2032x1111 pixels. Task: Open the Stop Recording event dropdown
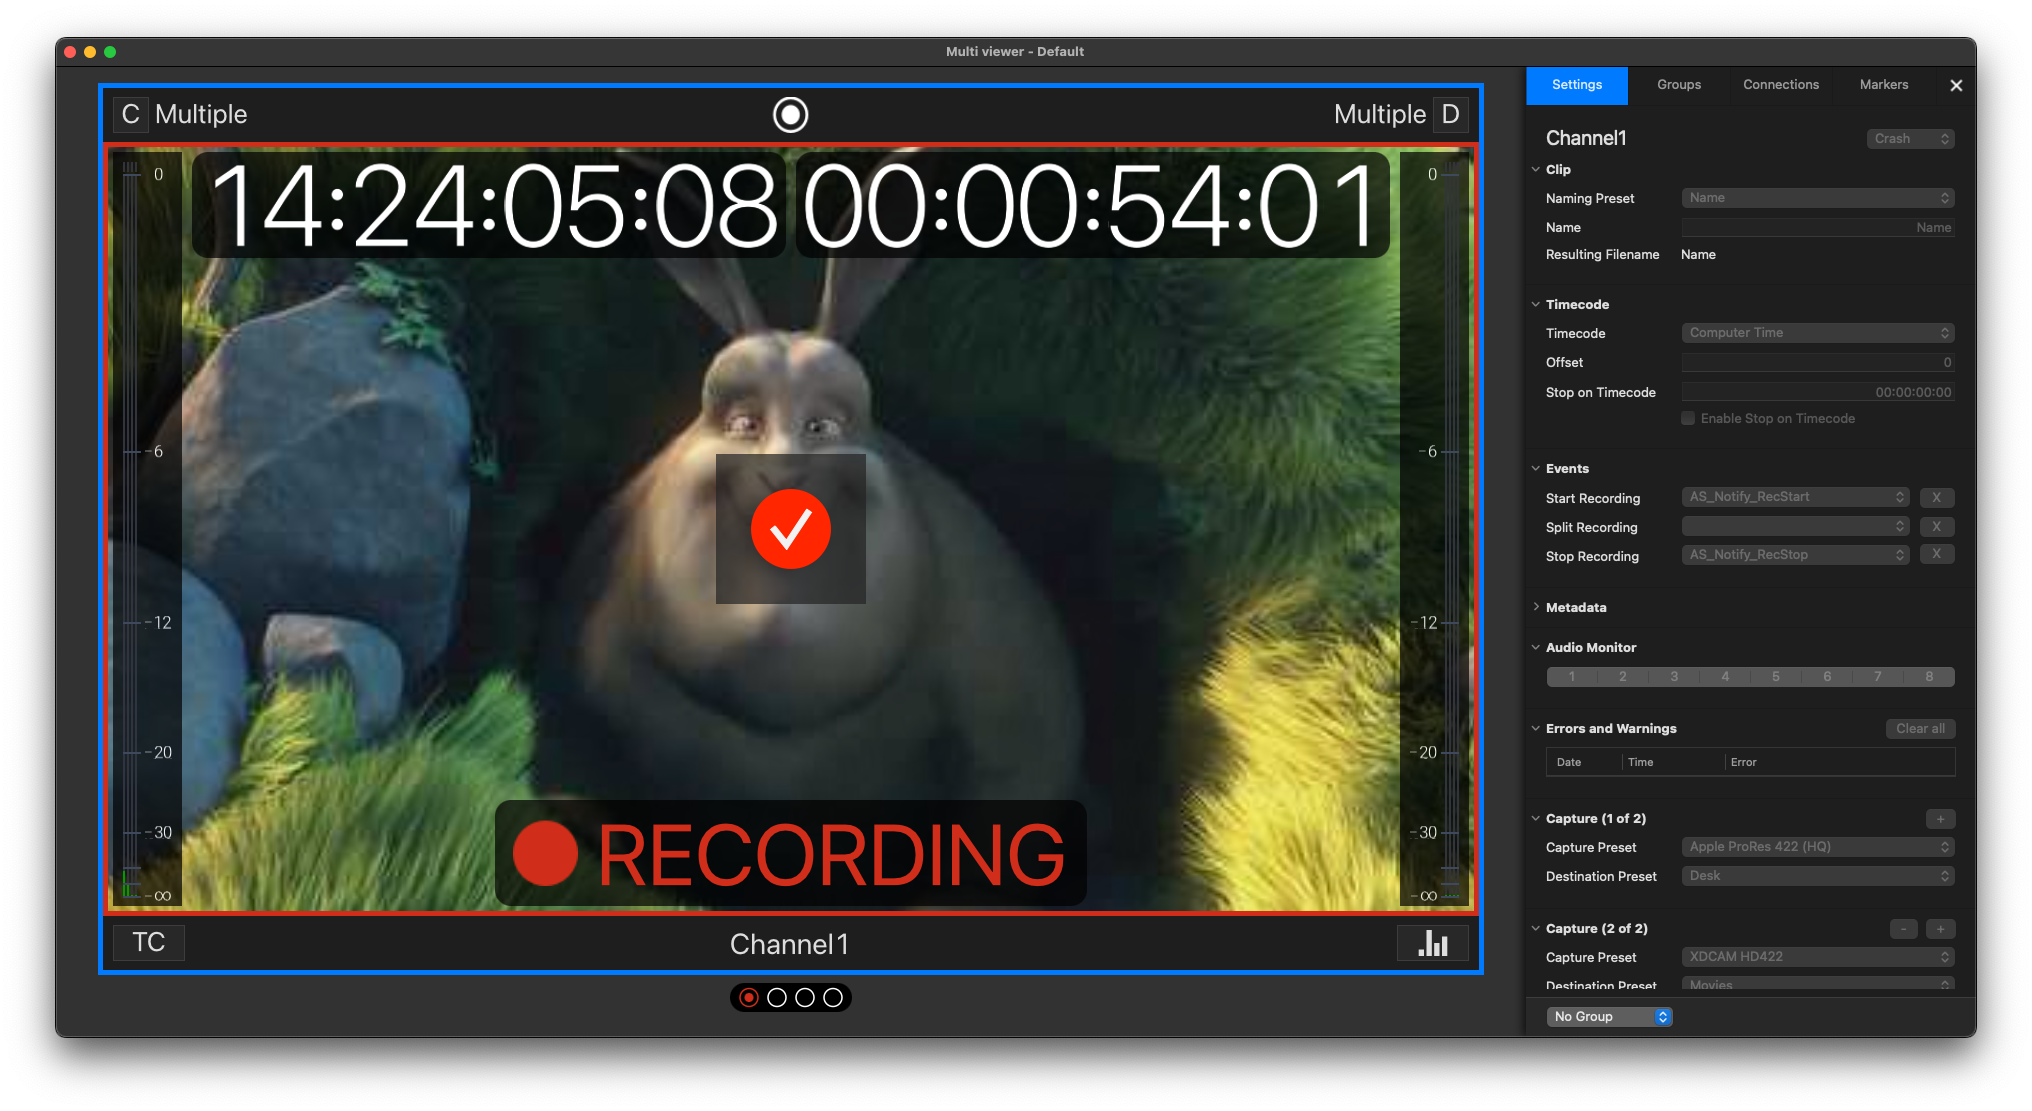click(1795, 555)
